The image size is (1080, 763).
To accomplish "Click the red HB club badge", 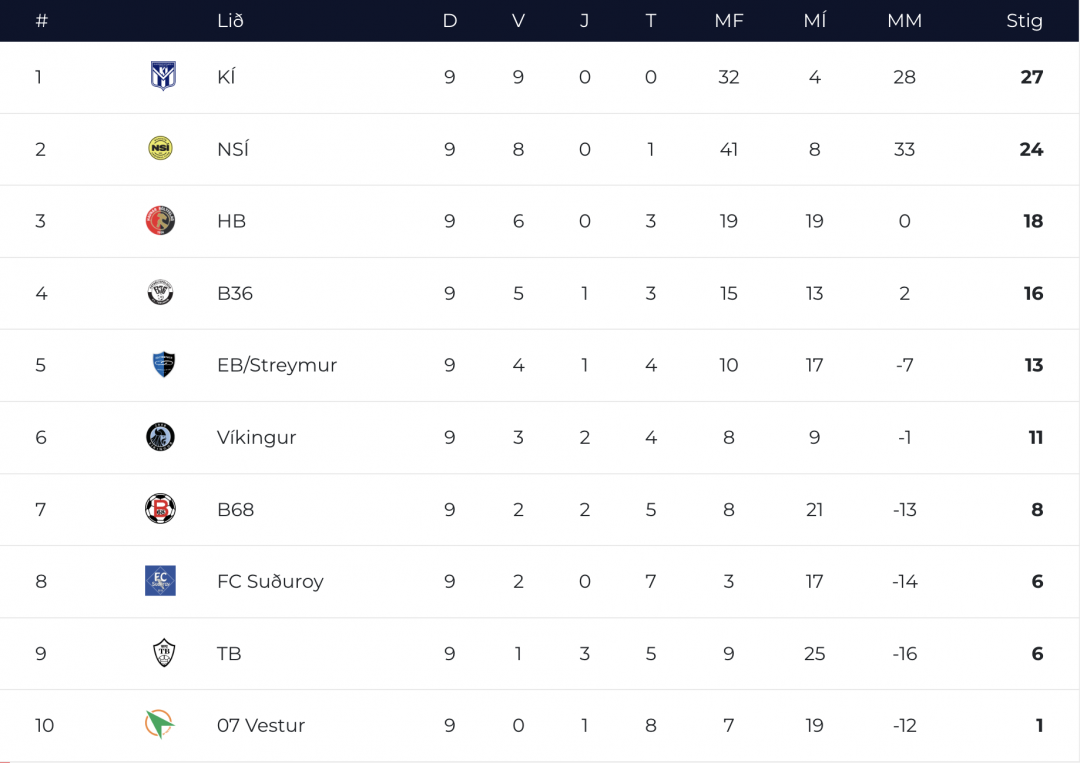I will click(x=160, y=220).
